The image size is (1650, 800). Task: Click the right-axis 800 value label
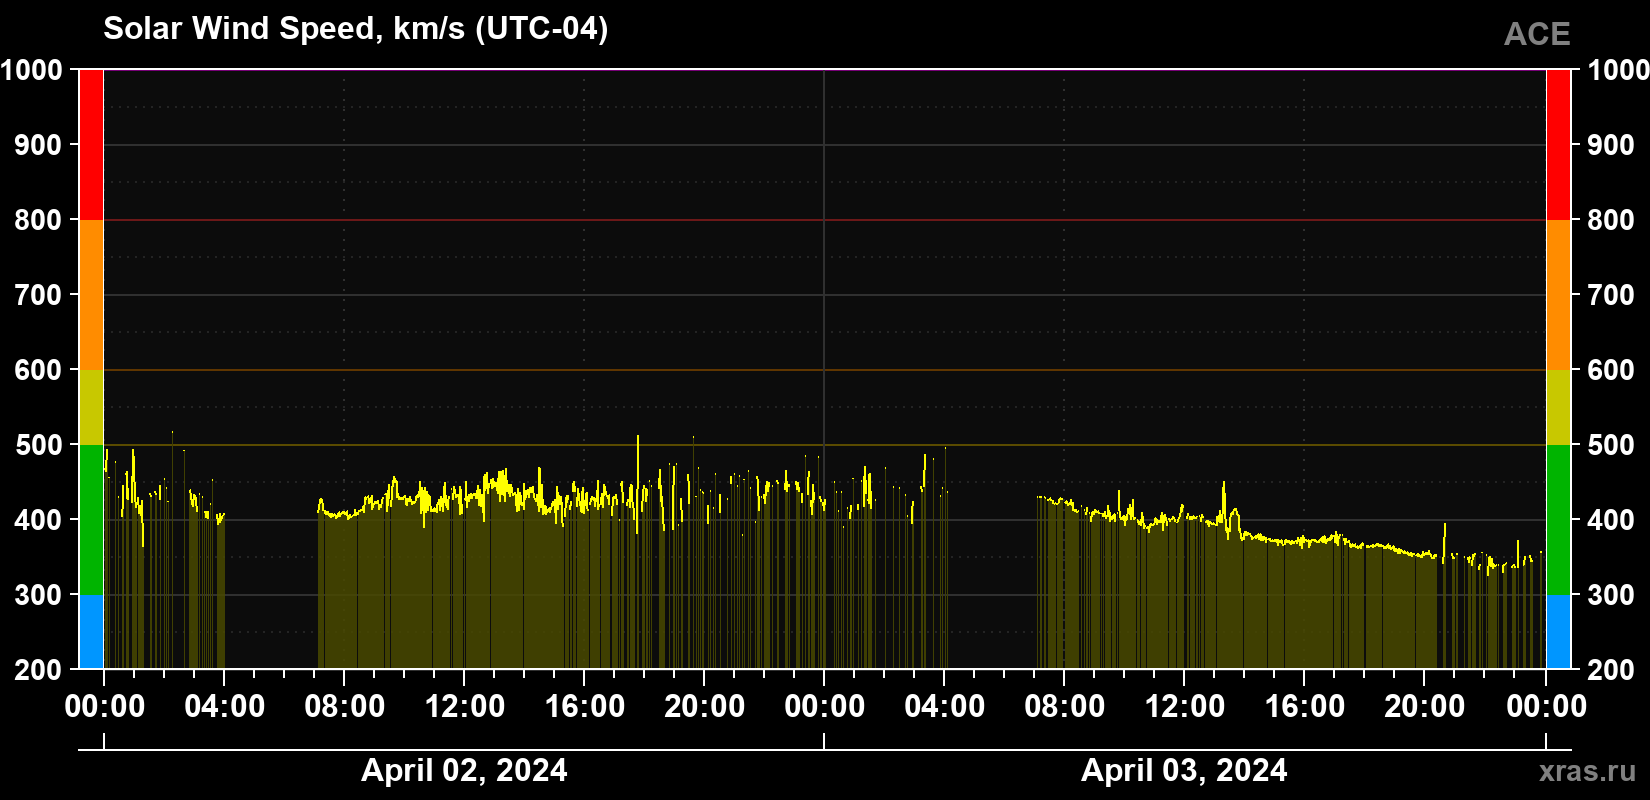[1611, 220]
